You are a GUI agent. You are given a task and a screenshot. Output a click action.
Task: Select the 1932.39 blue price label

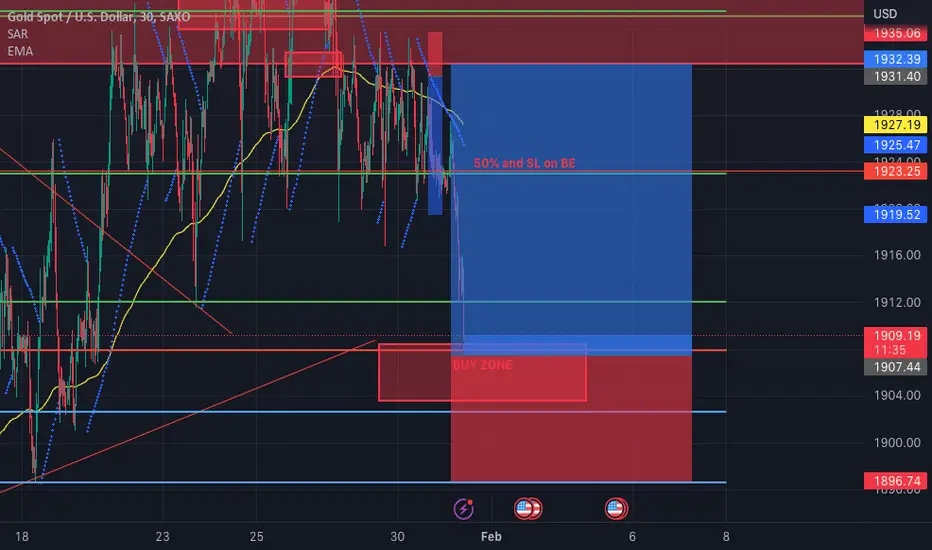tap(895, 59)
